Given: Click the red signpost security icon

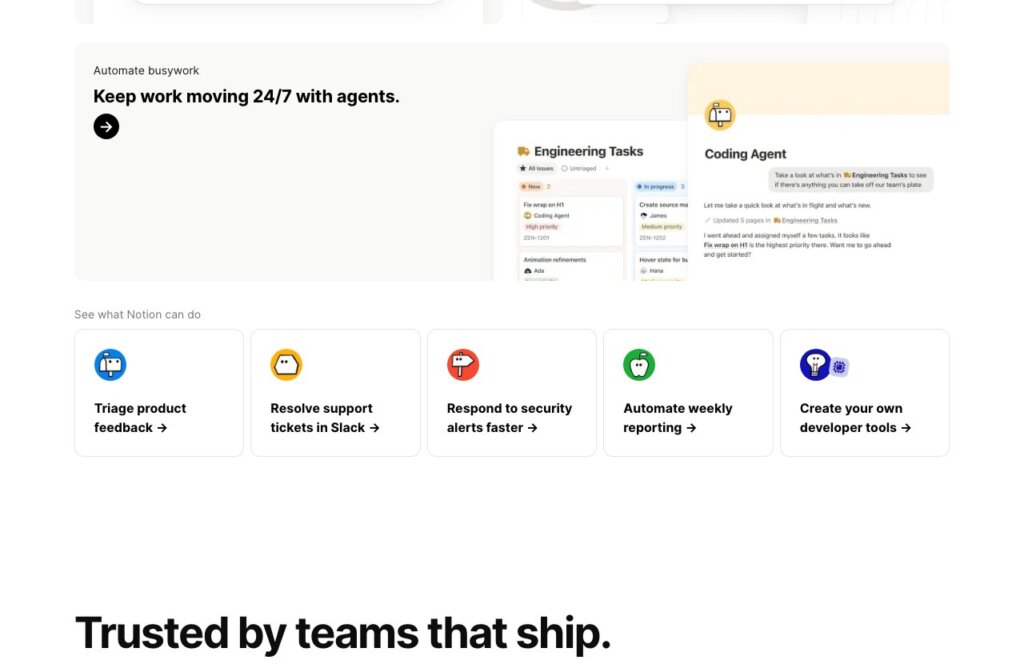Looking at the screenshot, I should coord(462,364).
